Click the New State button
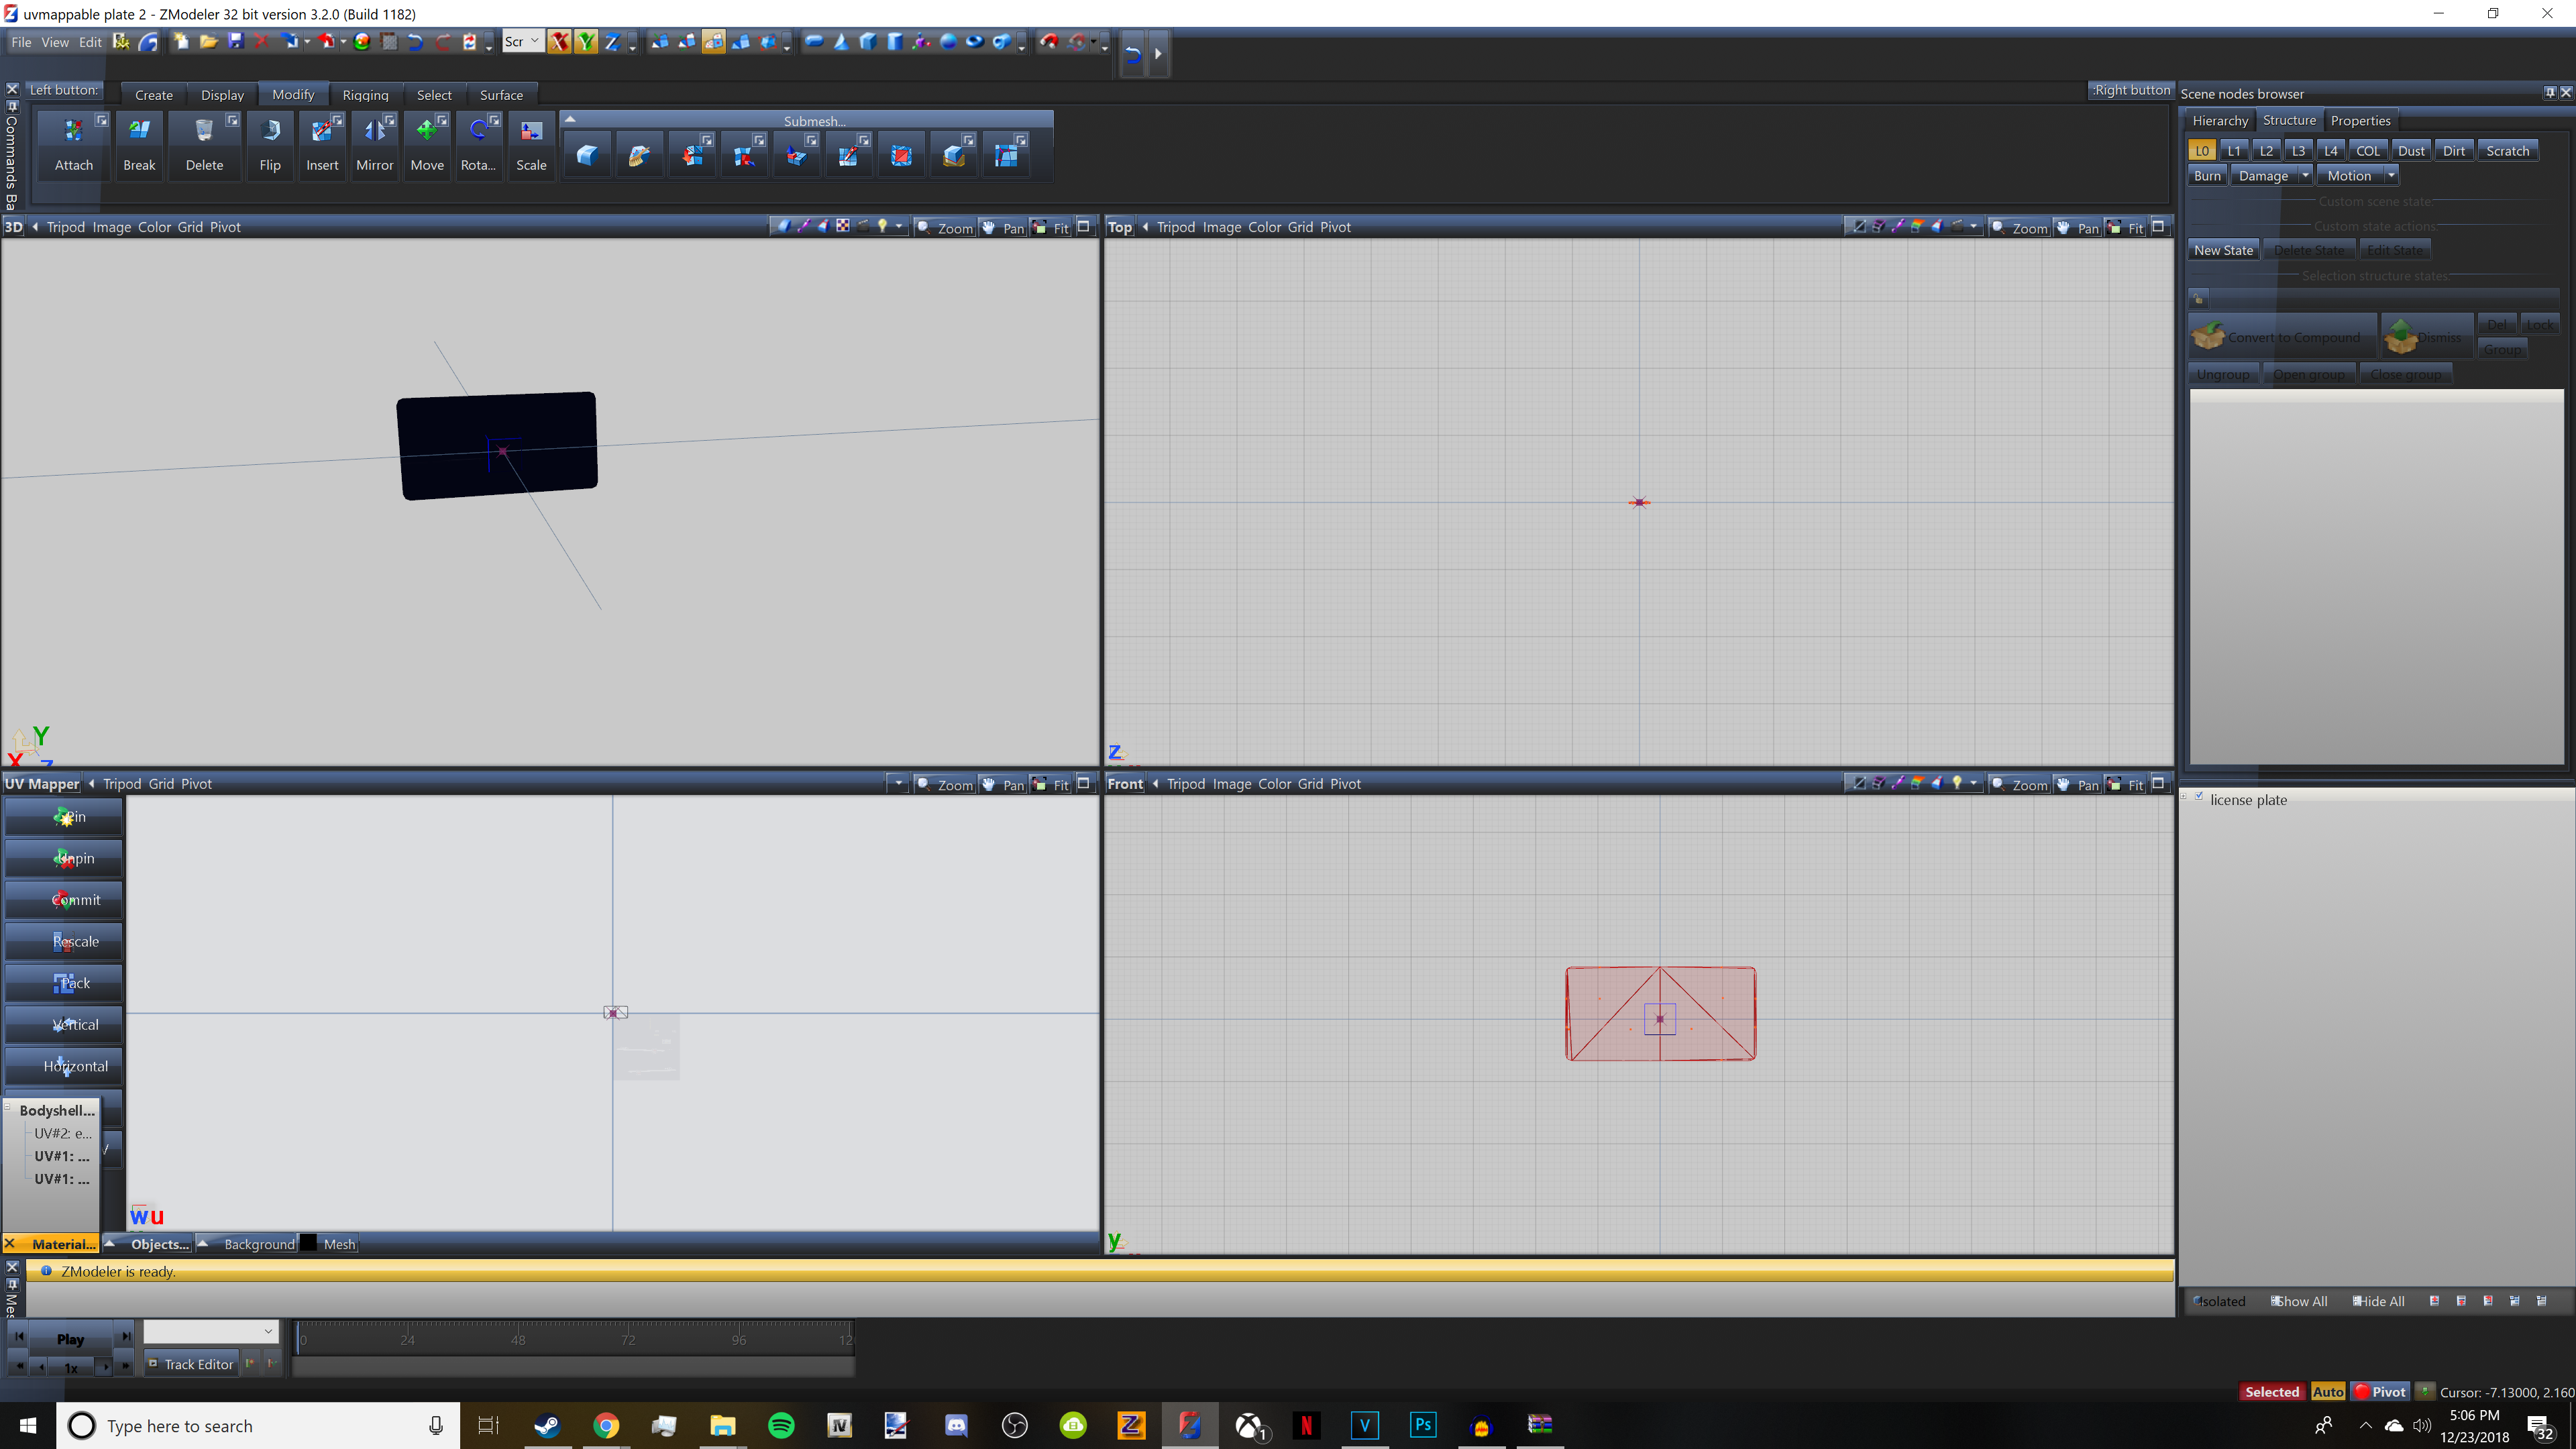This screenshot has width=2576, height=1449. [x=2223, y=251]
